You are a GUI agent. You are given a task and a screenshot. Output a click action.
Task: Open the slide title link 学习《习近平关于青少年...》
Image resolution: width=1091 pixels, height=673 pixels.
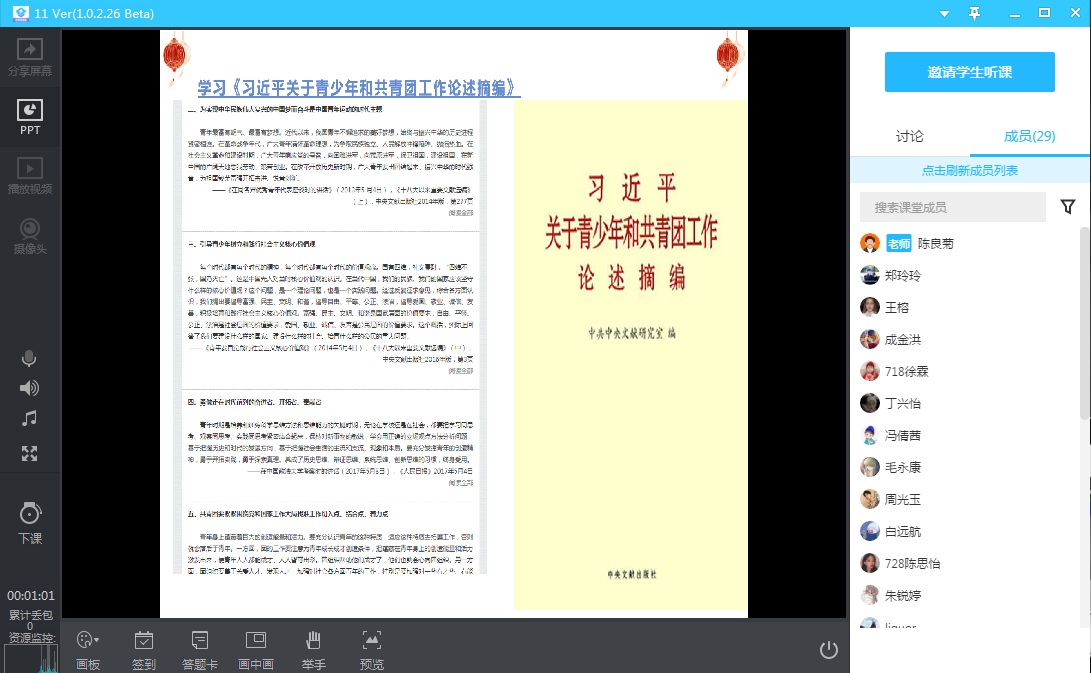(358, 88)
